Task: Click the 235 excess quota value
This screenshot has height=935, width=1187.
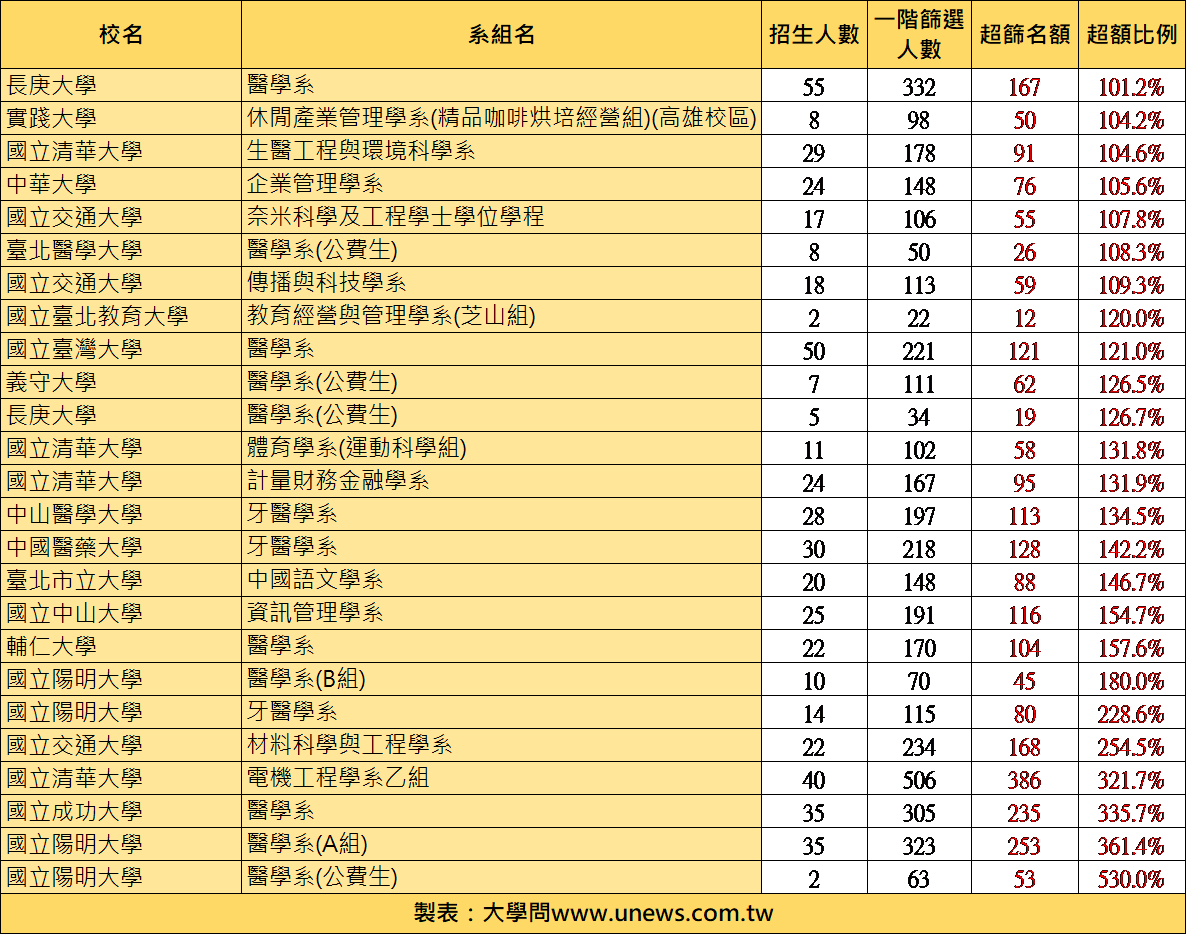Action: click(x=1024, y=814)
